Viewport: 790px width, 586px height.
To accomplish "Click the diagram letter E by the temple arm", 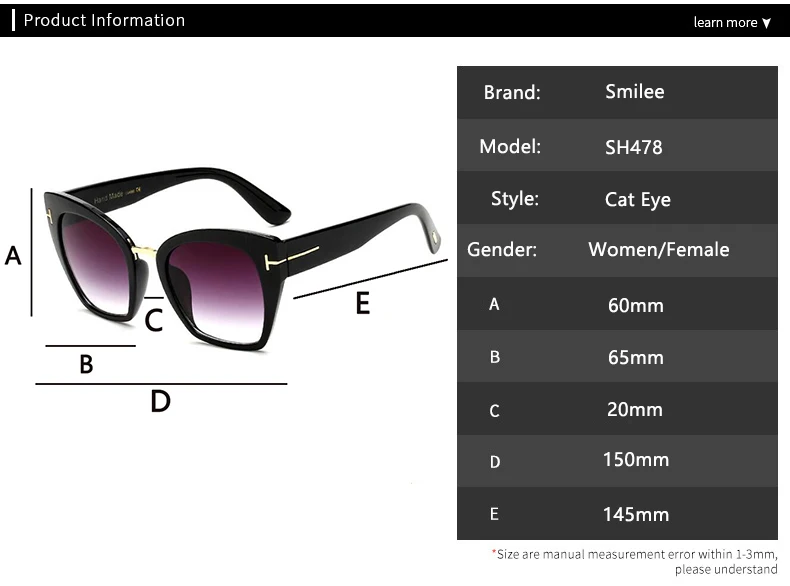I will point(363,303).
